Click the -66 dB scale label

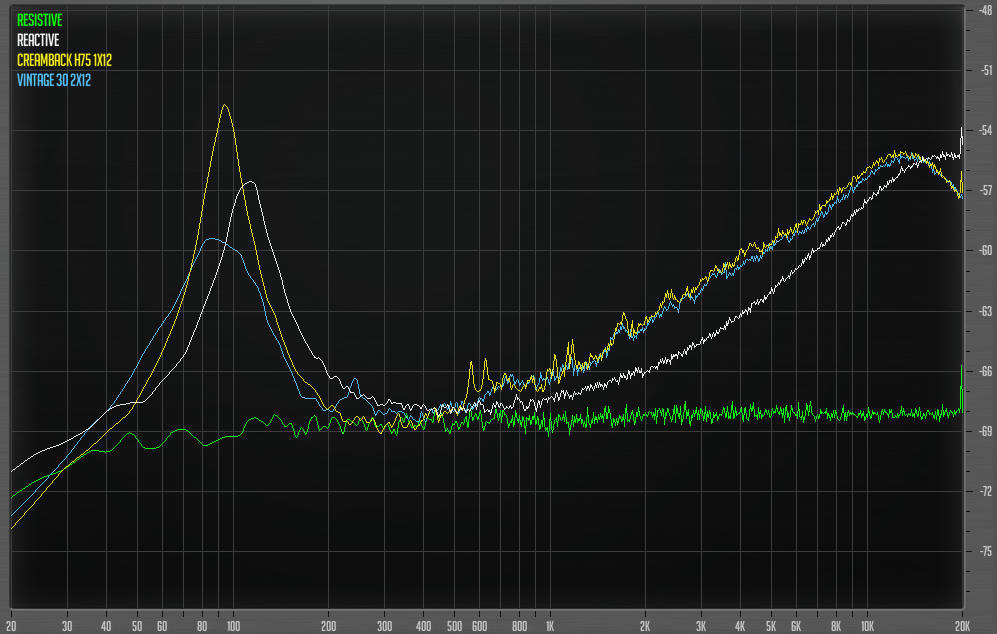(986, 371)
